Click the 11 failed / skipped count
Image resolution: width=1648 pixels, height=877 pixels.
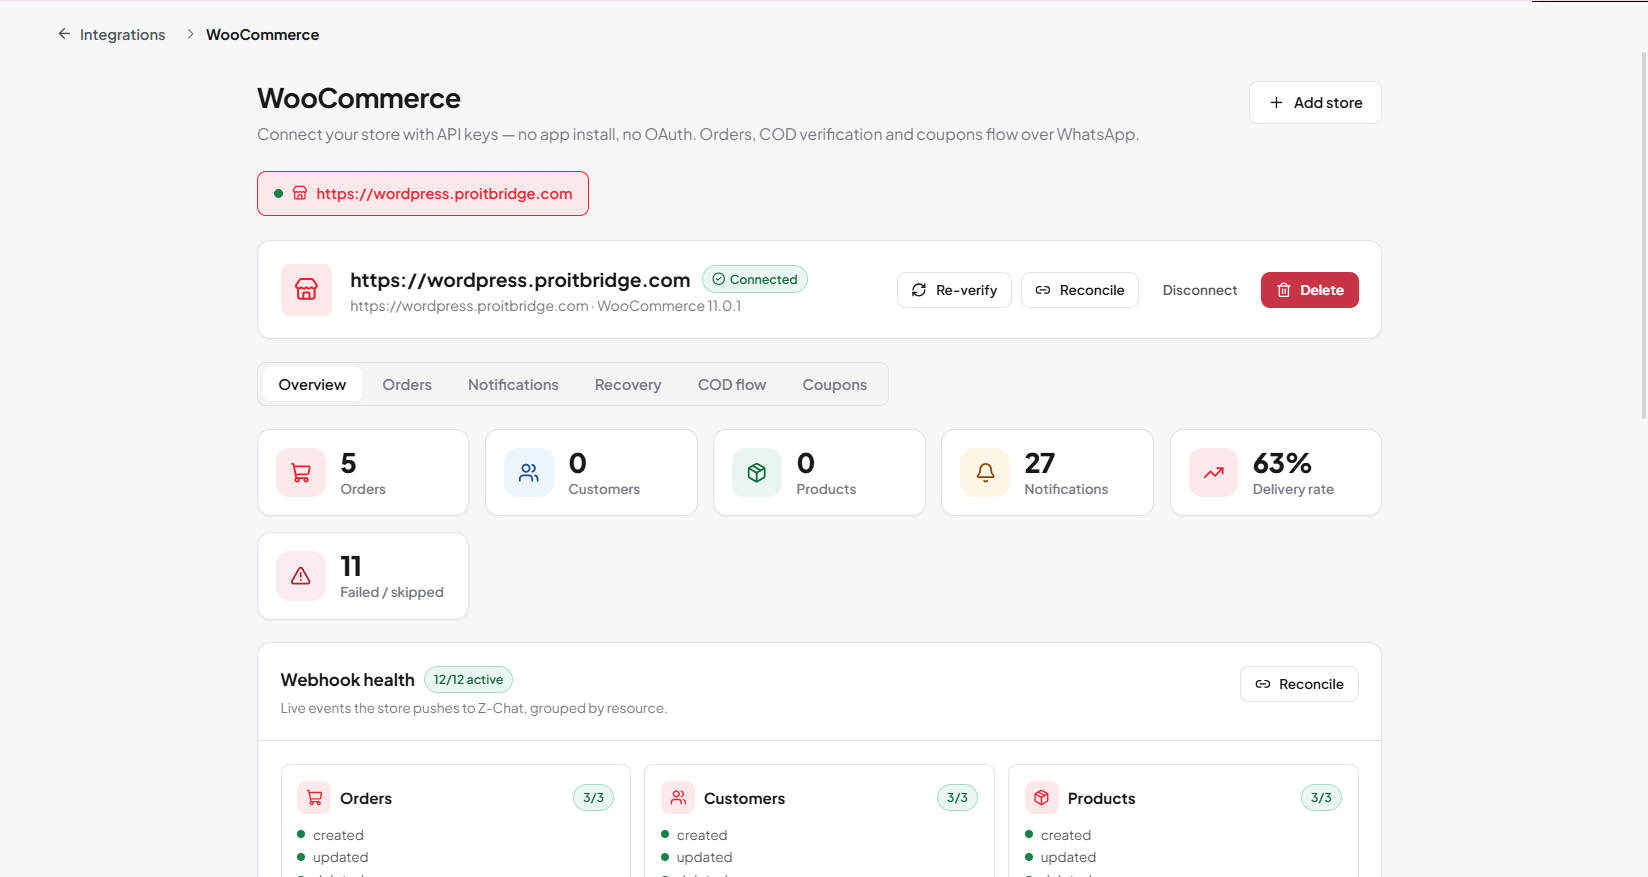click(x=351, y=567)
